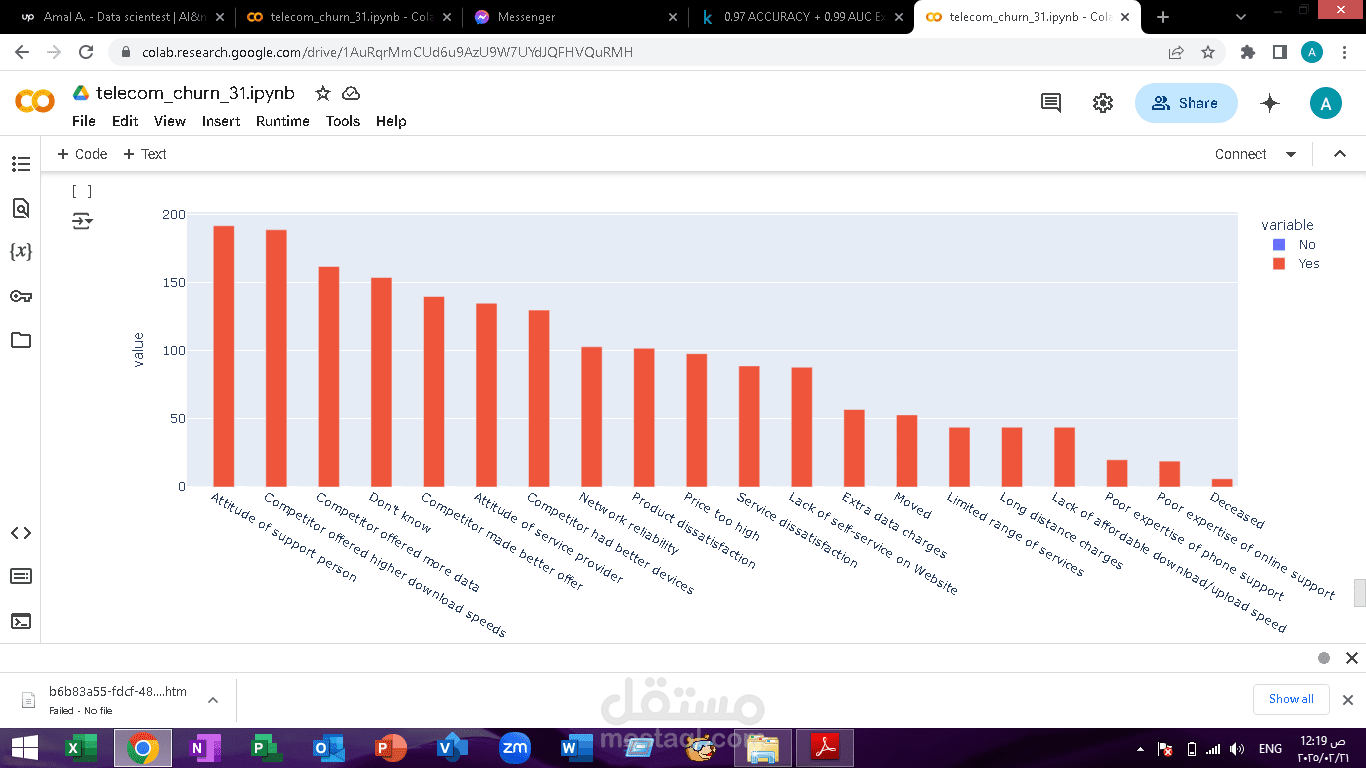Open Excel from the taskbar
The image size is (1366, 768).
81,748
